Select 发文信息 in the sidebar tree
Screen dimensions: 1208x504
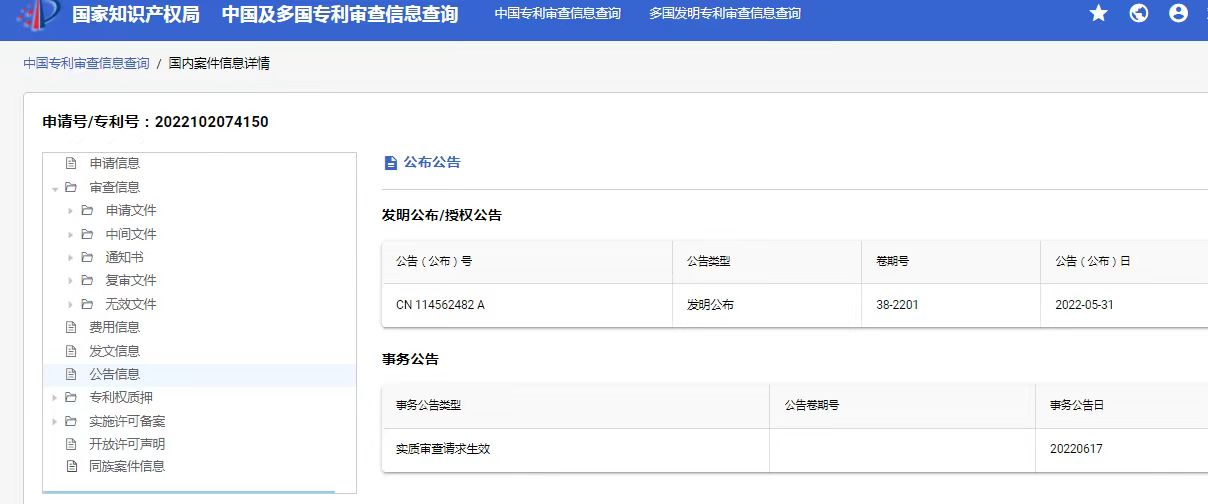click(114, 351)
